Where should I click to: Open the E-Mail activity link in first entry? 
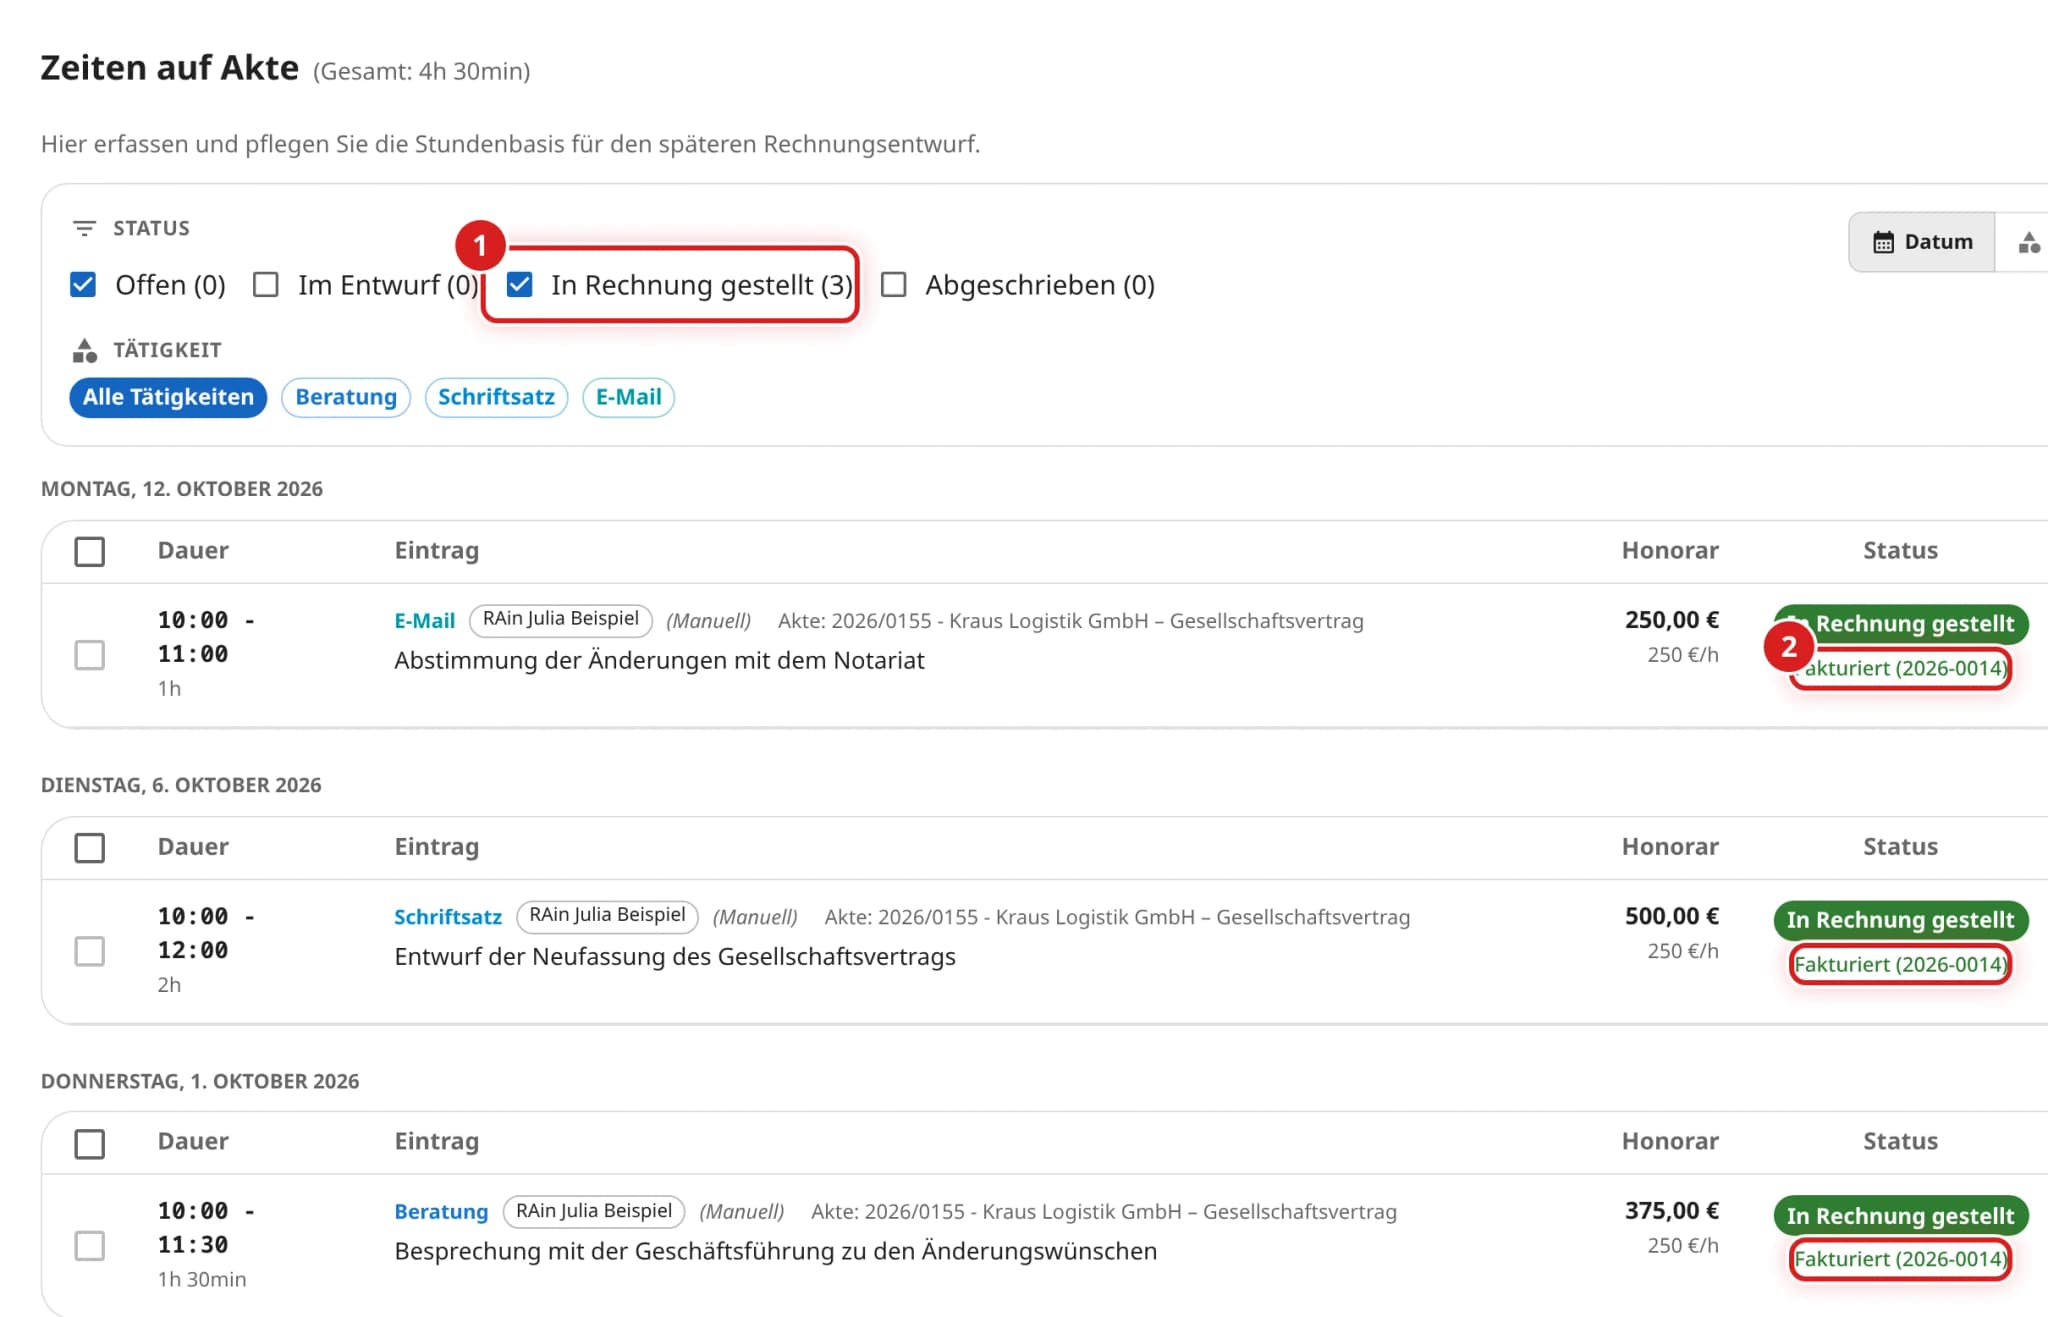click(424, 621)
